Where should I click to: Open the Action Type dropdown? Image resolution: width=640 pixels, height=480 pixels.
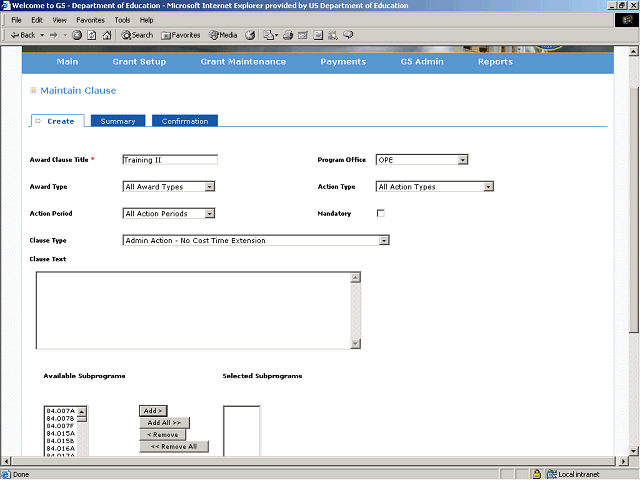435,187
